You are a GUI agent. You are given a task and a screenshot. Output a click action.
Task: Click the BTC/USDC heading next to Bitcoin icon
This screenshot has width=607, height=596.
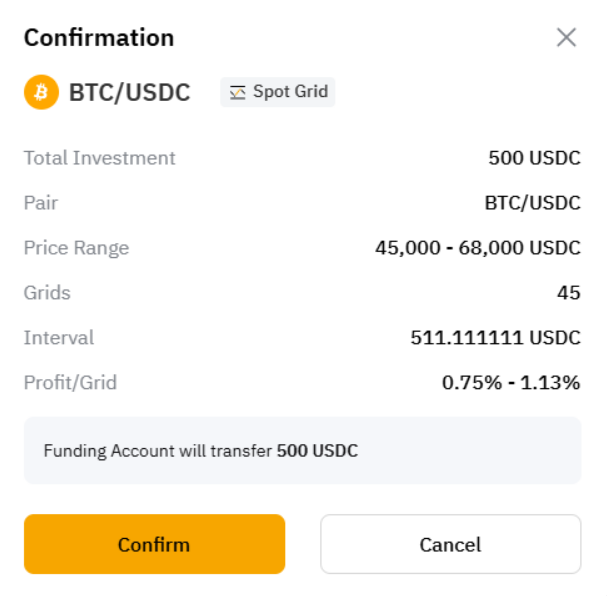pyautogui.click(x=129, y=93)
